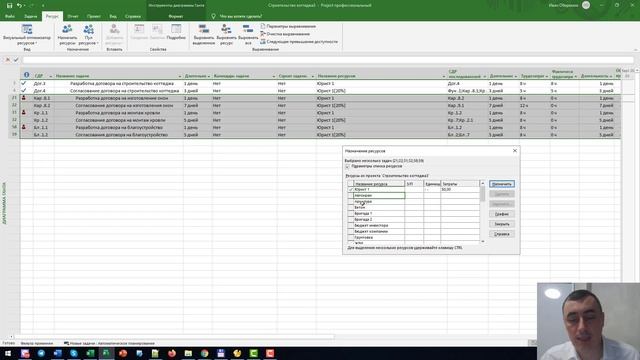Save project via quick access toolbar
Image resolution: width=640 pixels, height=360 pixels.
9,5
